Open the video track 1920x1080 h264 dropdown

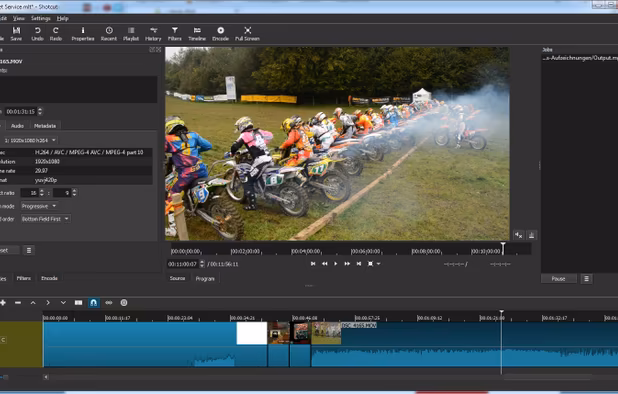pos(30,140)
